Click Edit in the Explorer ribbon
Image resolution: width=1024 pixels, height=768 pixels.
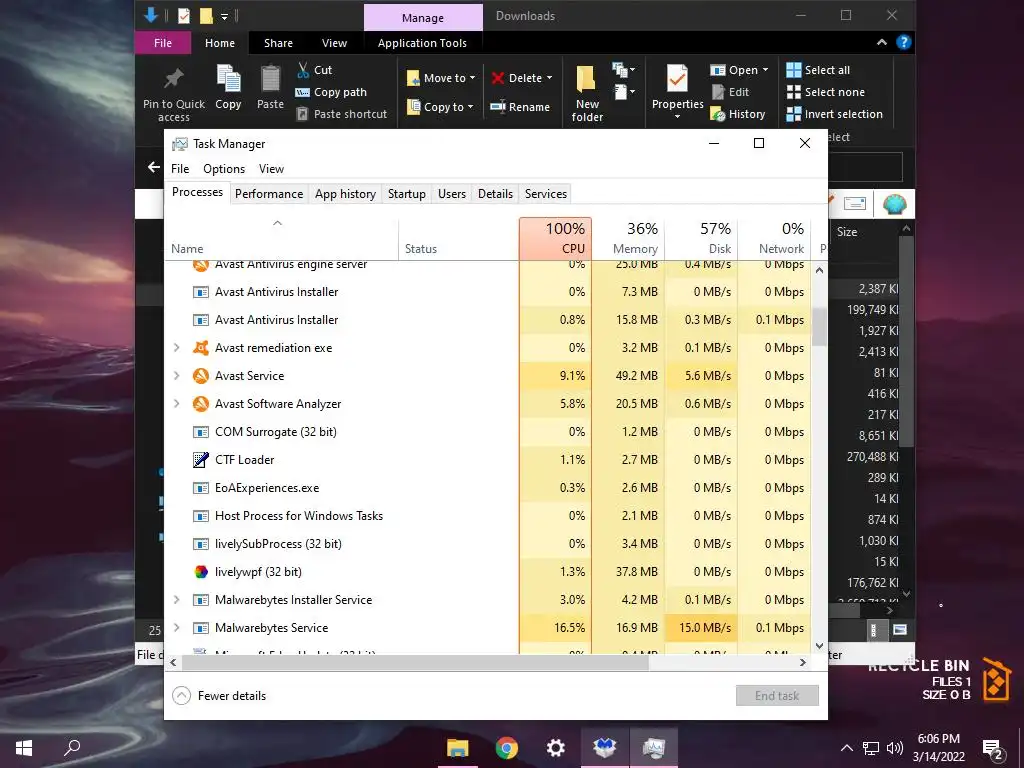point(730,92)
